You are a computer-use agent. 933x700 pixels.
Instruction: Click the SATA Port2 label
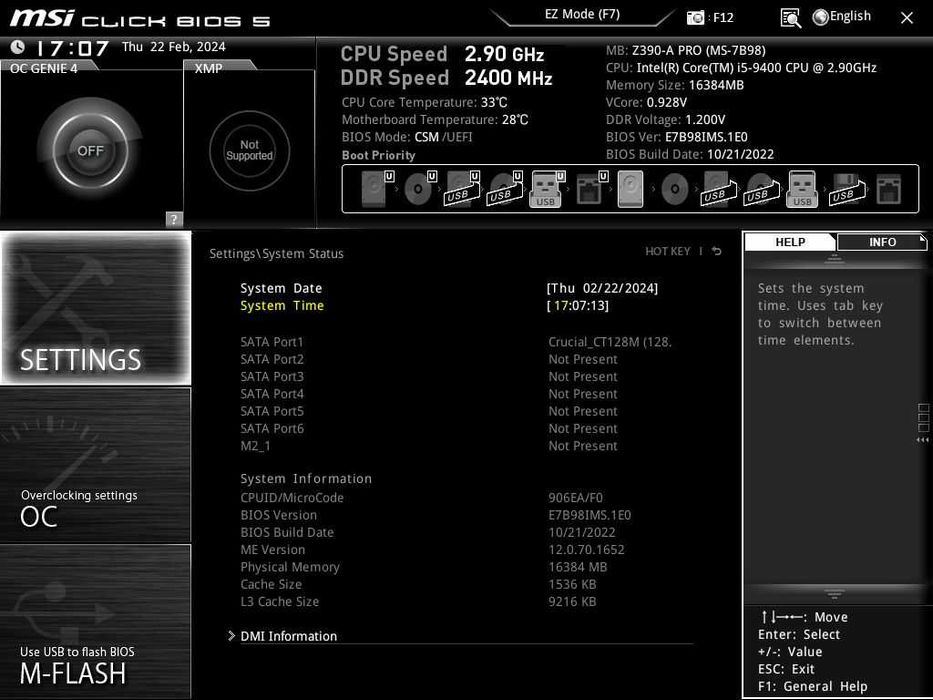[x=272, y=359]
